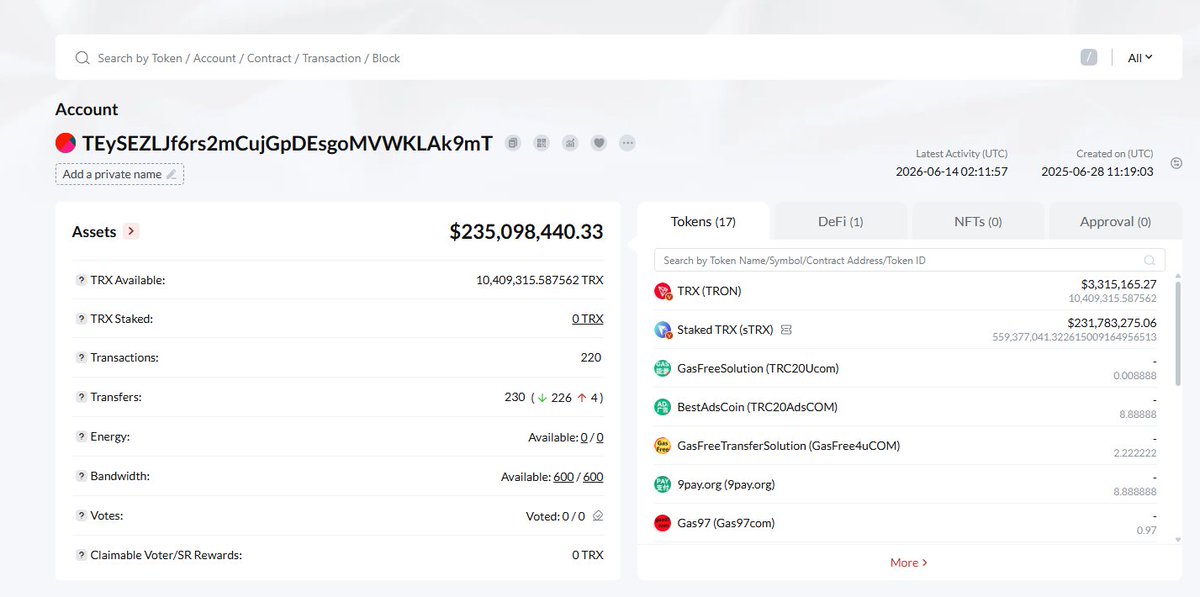
Task: Click the help icon beside Transfers
Action: pos(81,397)
